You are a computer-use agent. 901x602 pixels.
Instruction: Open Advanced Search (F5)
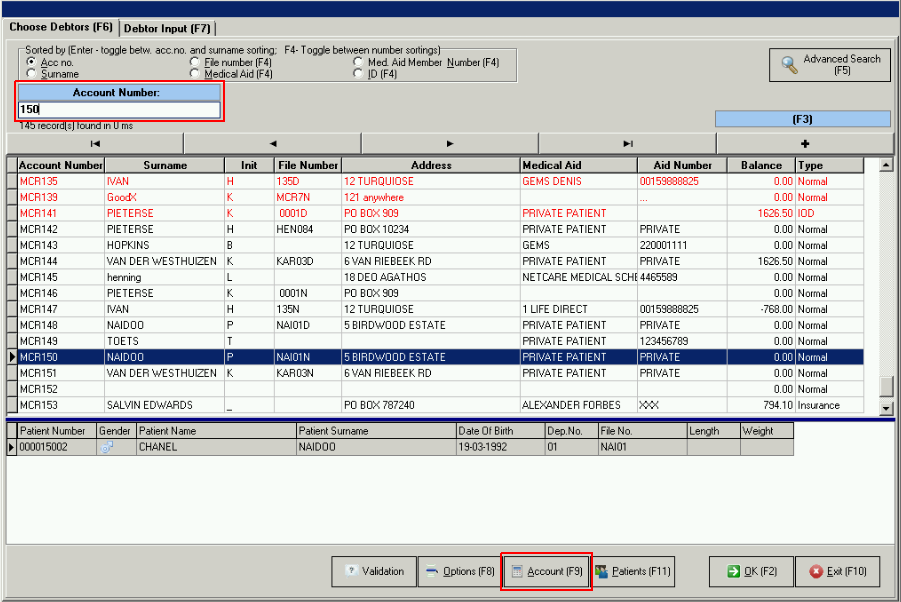[x=830, y=65]
